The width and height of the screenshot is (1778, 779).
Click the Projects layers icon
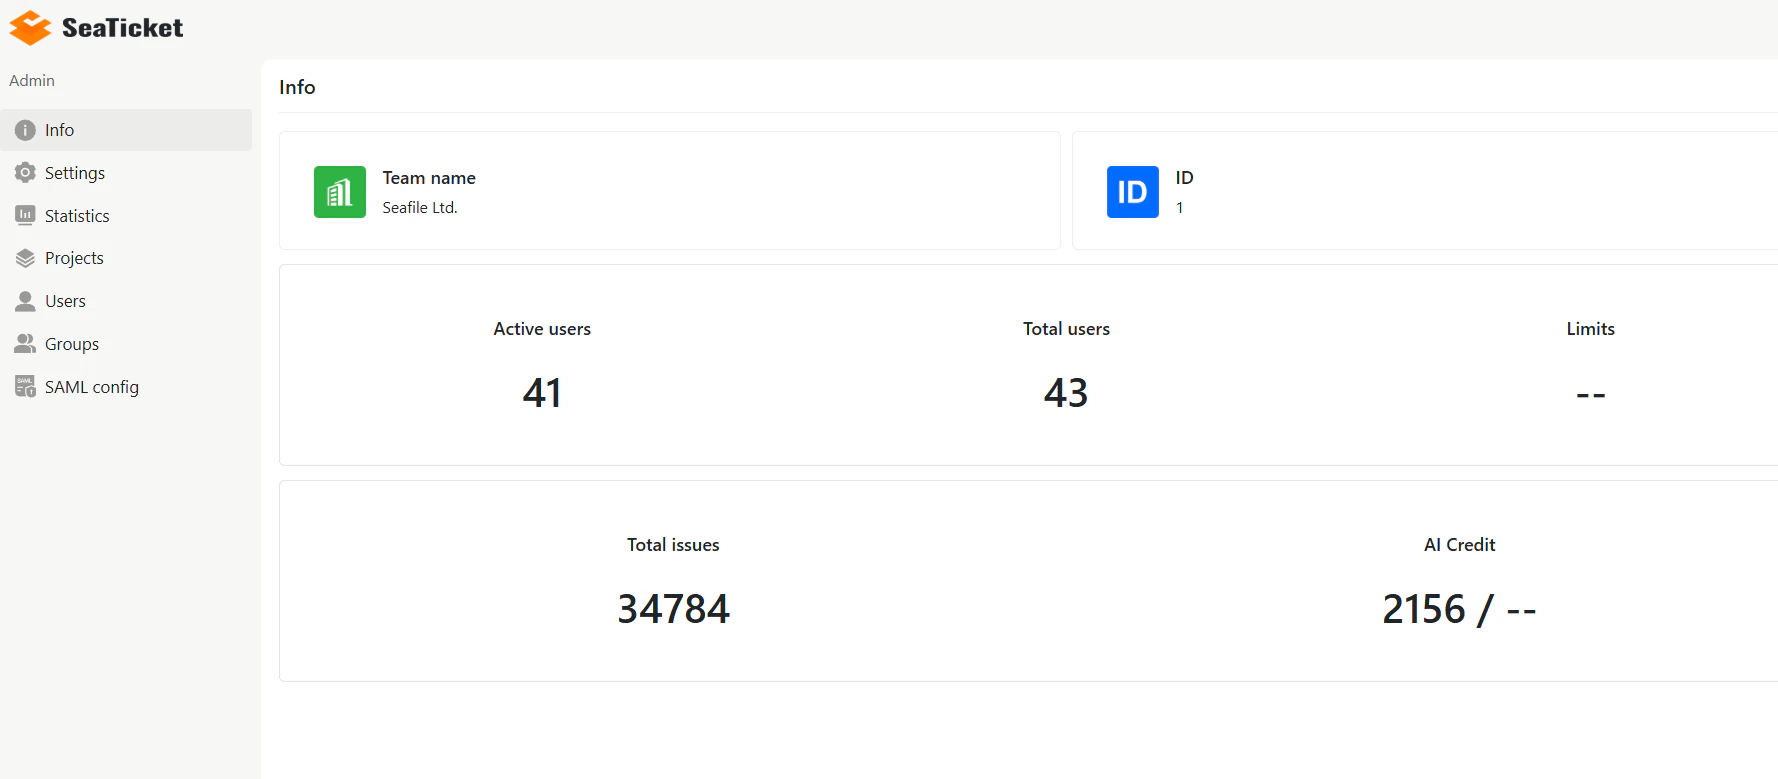pos(25,258)
